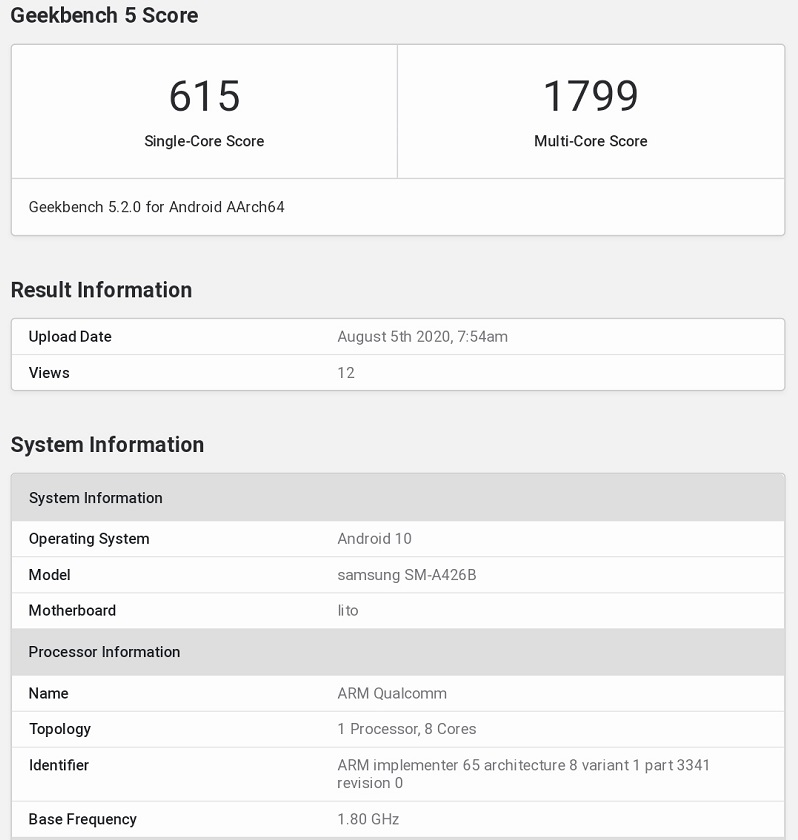Select 'samsung SM-A426B' model value

(x=406, y=575)
